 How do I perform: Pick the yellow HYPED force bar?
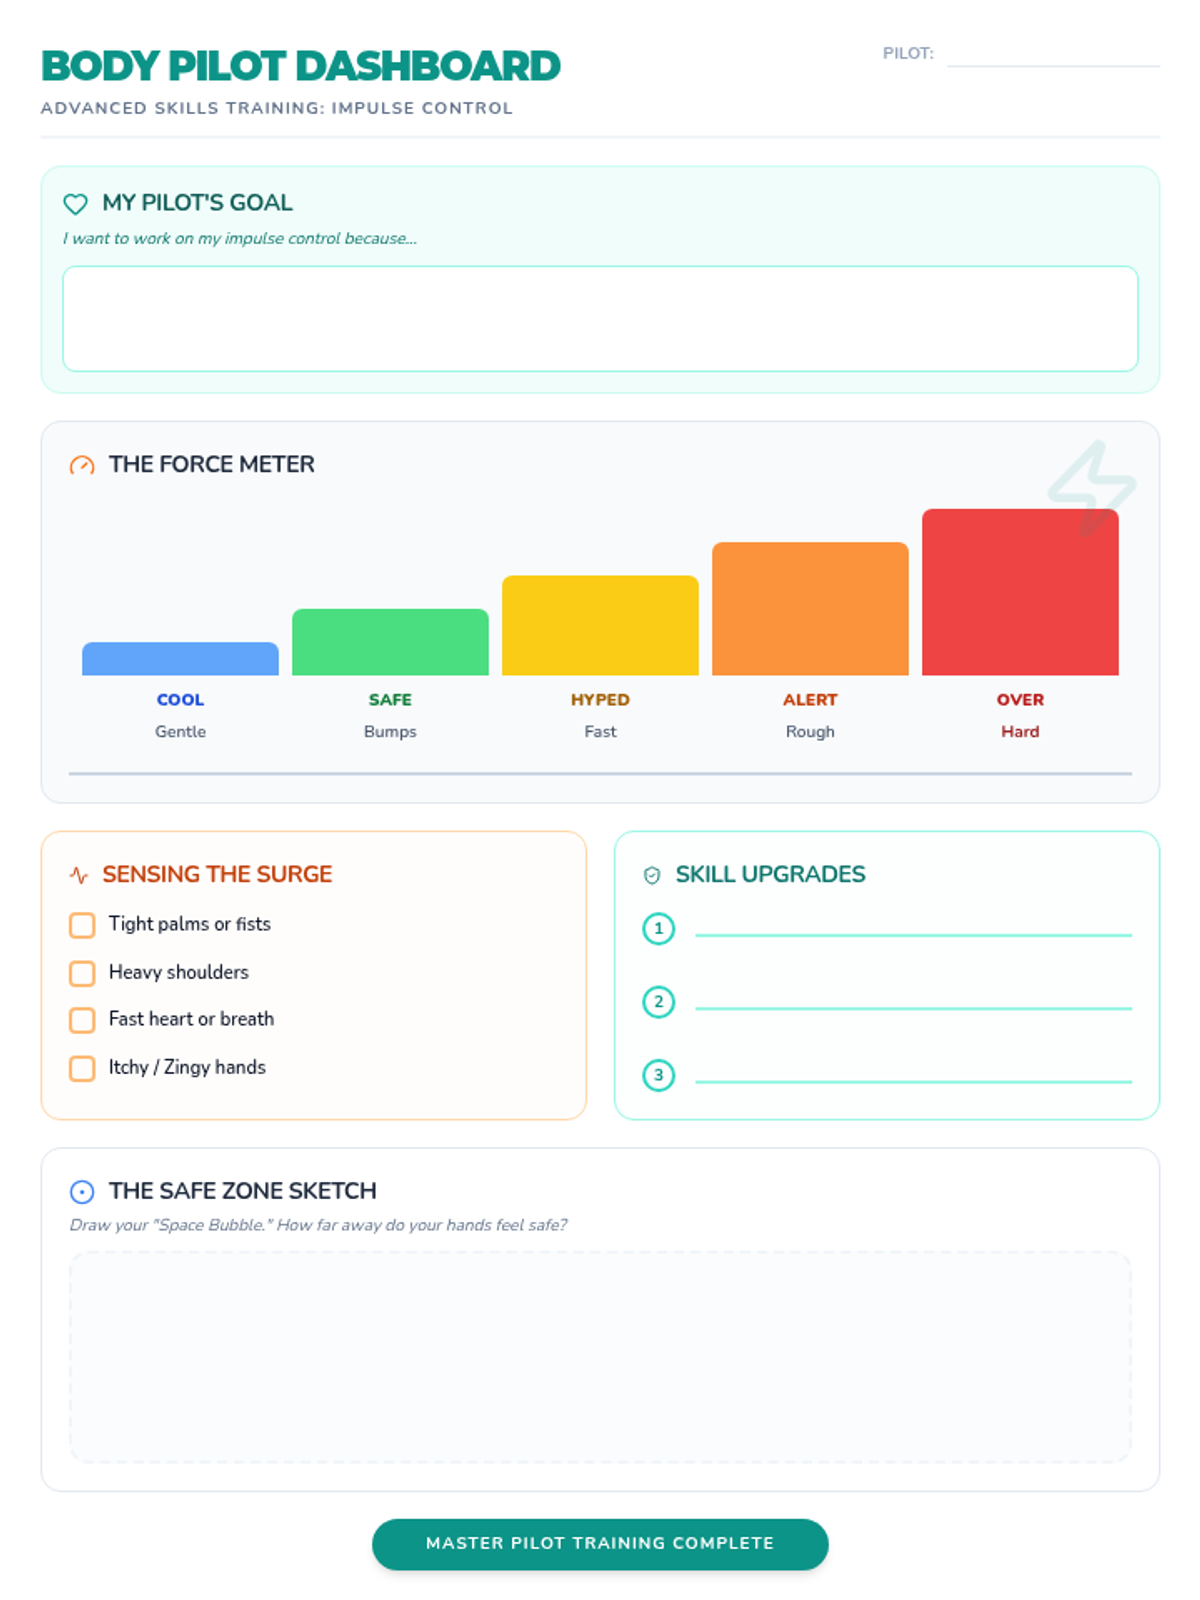(x=600, y=625)
